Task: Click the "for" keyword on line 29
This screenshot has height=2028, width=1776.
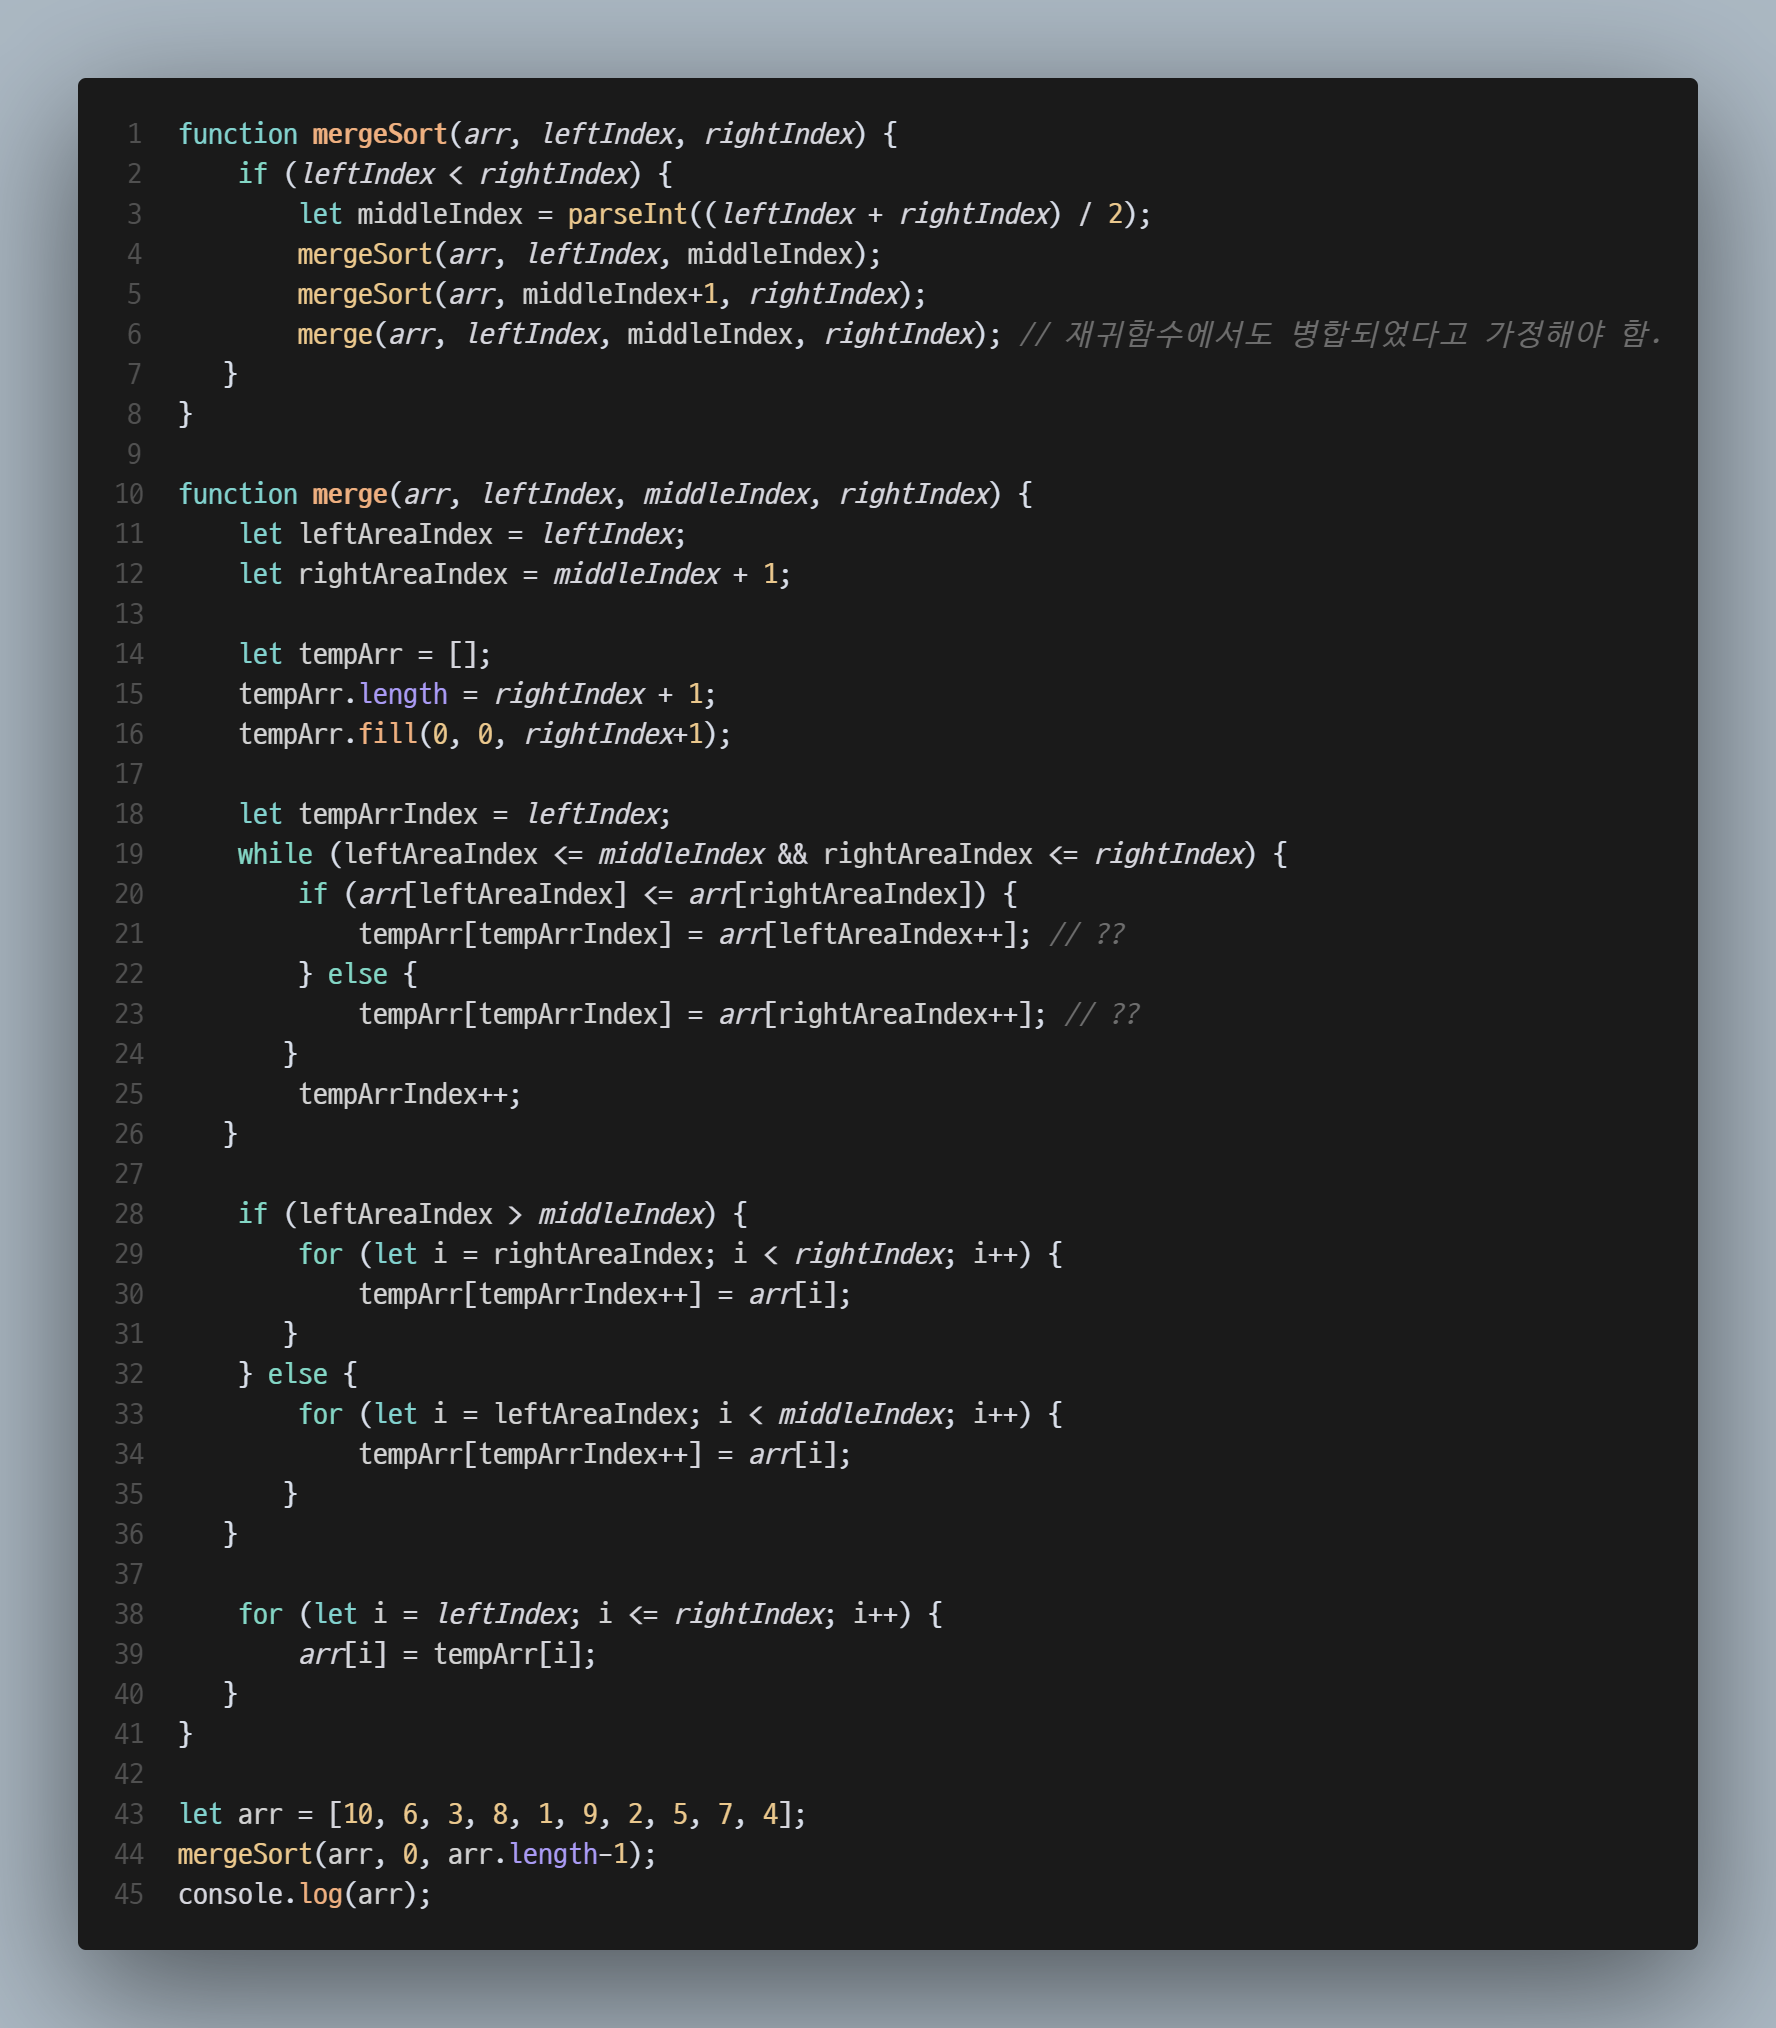Action: pyautogui.click(x=320, y=1254)
